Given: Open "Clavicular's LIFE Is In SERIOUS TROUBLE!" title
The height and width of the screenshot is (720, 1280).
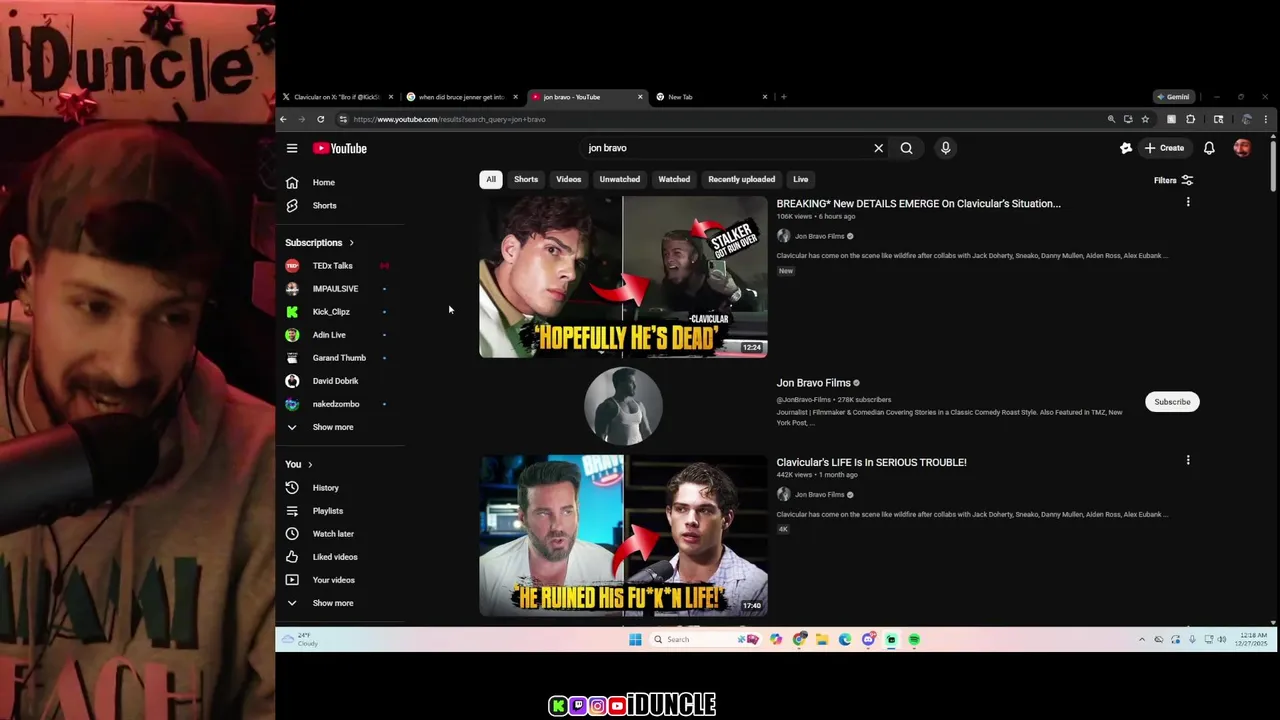Looking at the screenshot, I should coord(871,462).
